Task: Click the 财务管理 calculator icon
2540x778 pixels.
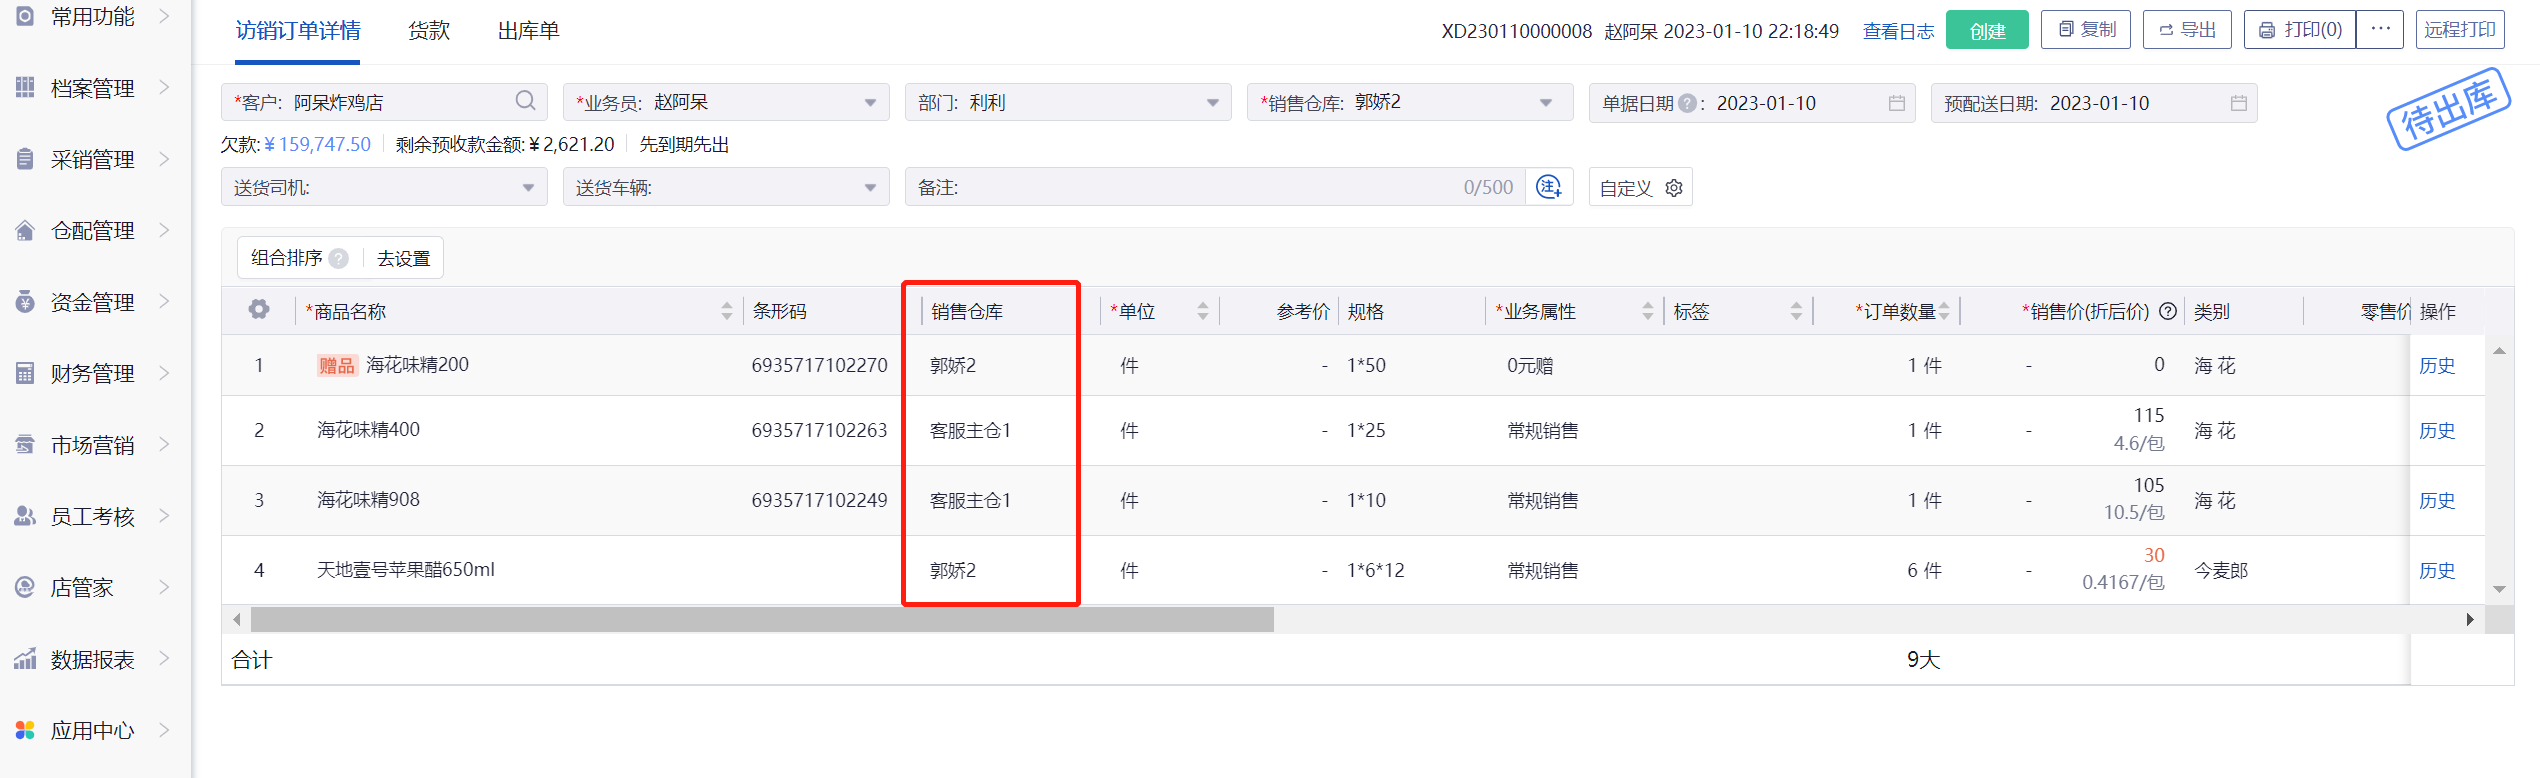Action: pos(25,373)
